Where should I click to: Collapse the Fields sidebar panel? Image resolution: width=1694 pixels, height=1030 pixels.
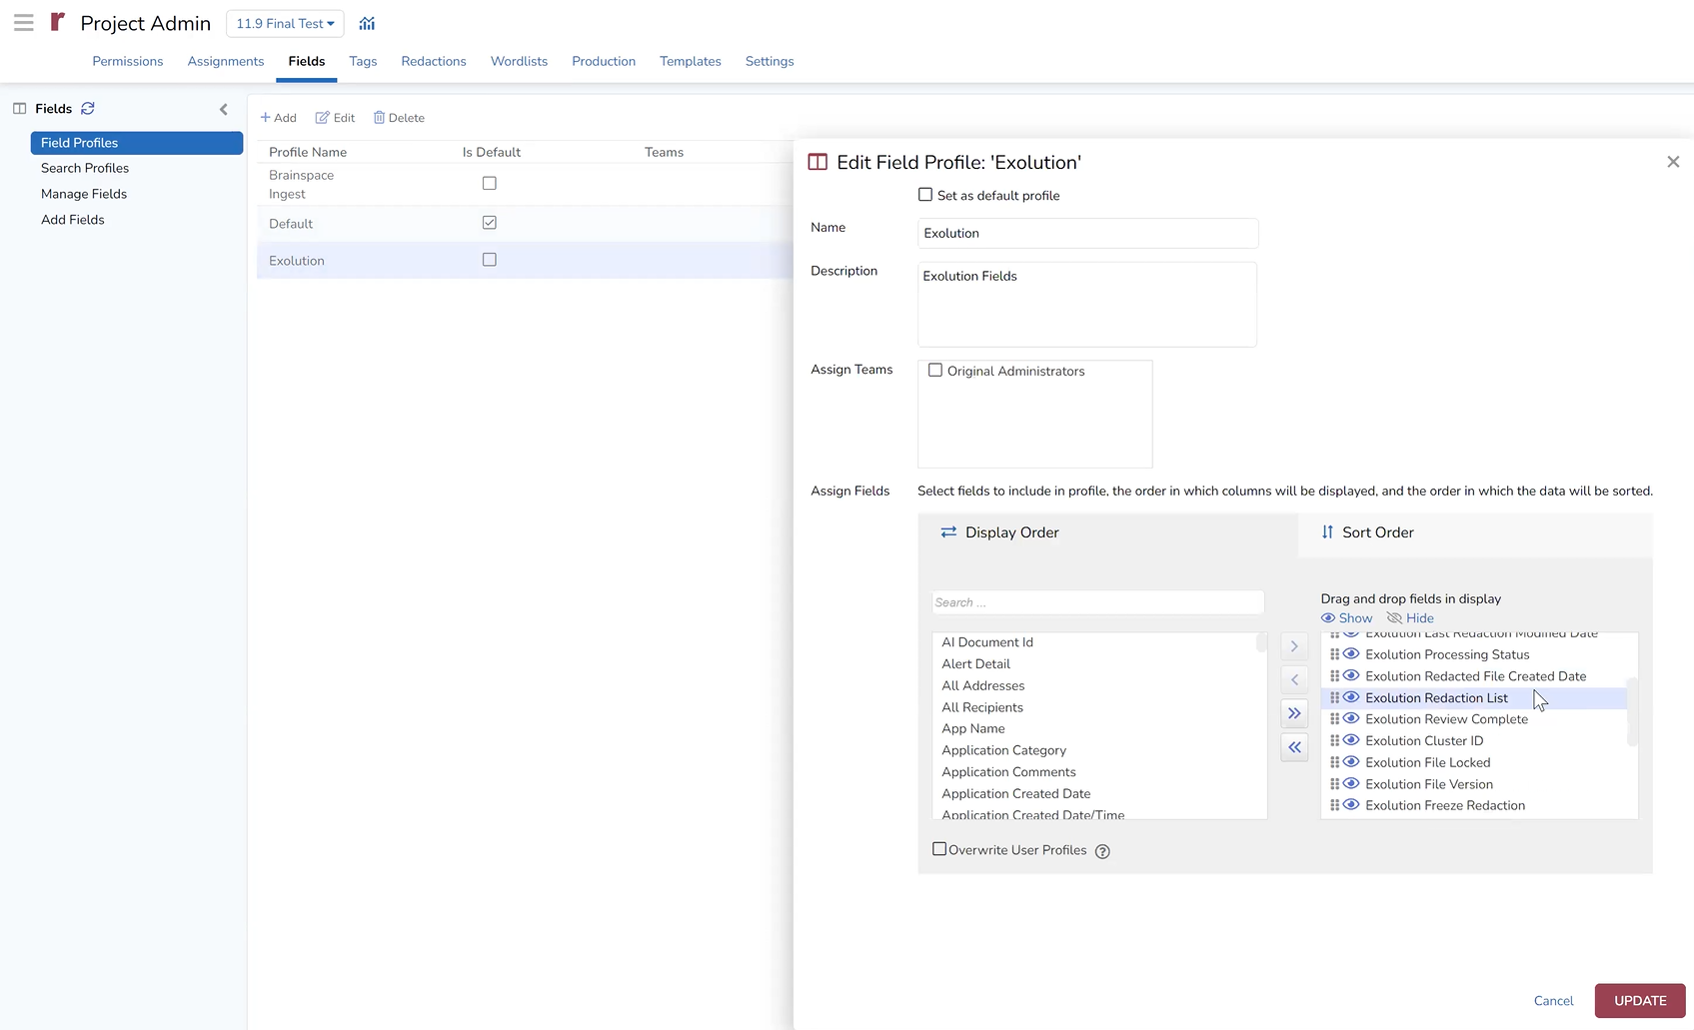223,109
